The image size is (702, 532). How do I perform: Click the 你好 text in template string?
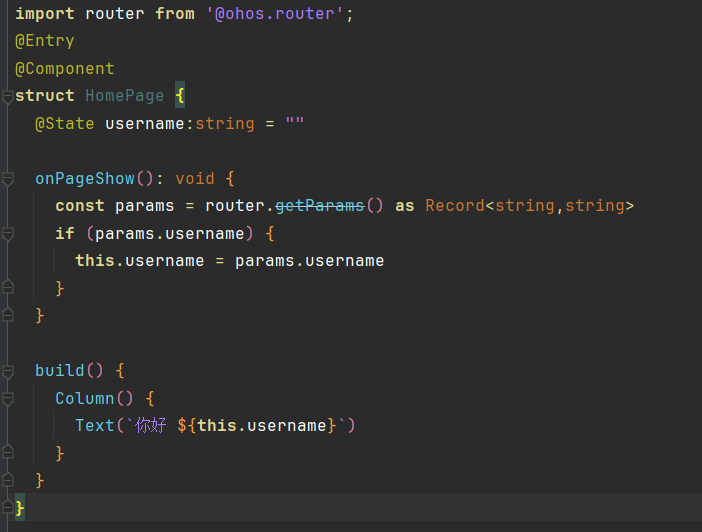(150, 425)
